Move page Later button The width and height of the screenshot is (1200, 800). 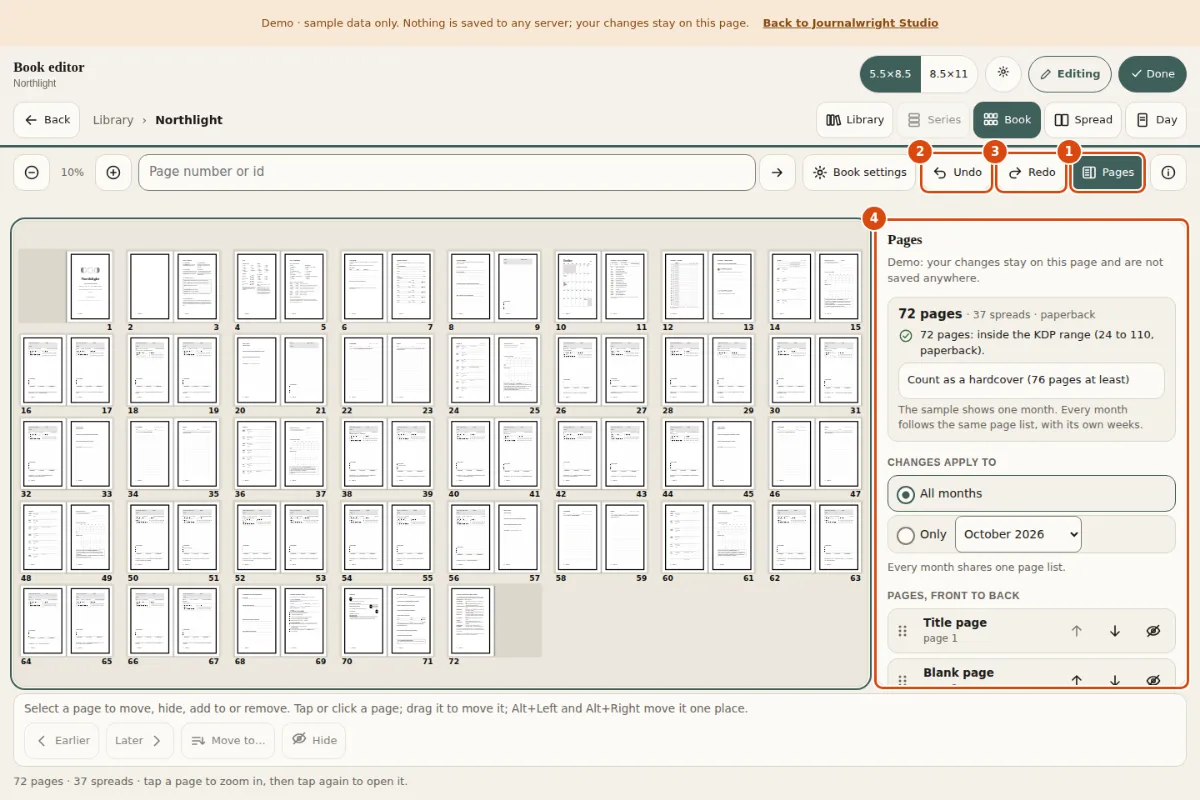coord(140,741)
